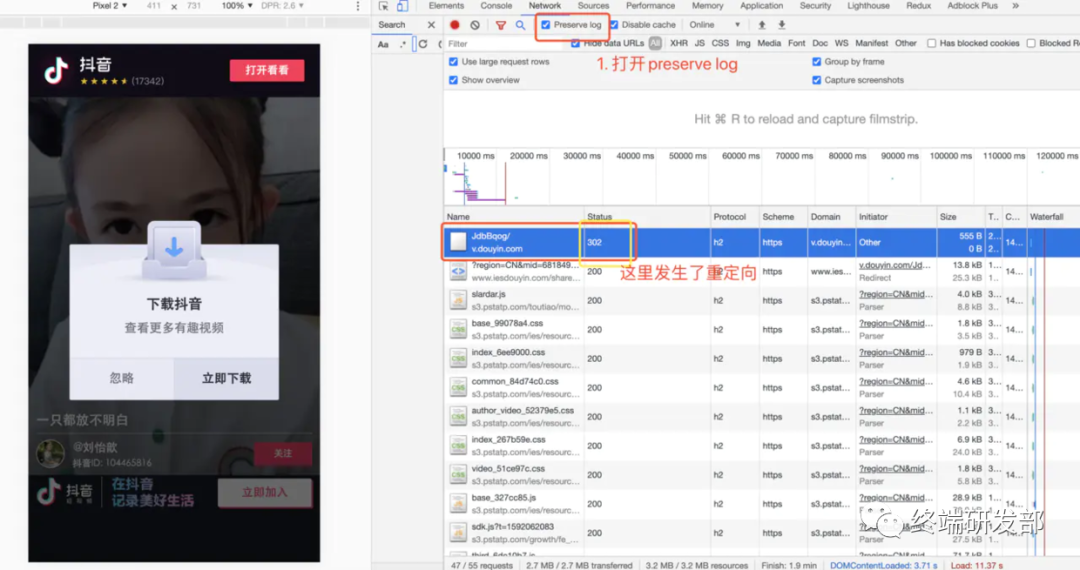
Task: Toggle the device toolbar icon
Action: (x=402, y=6)
